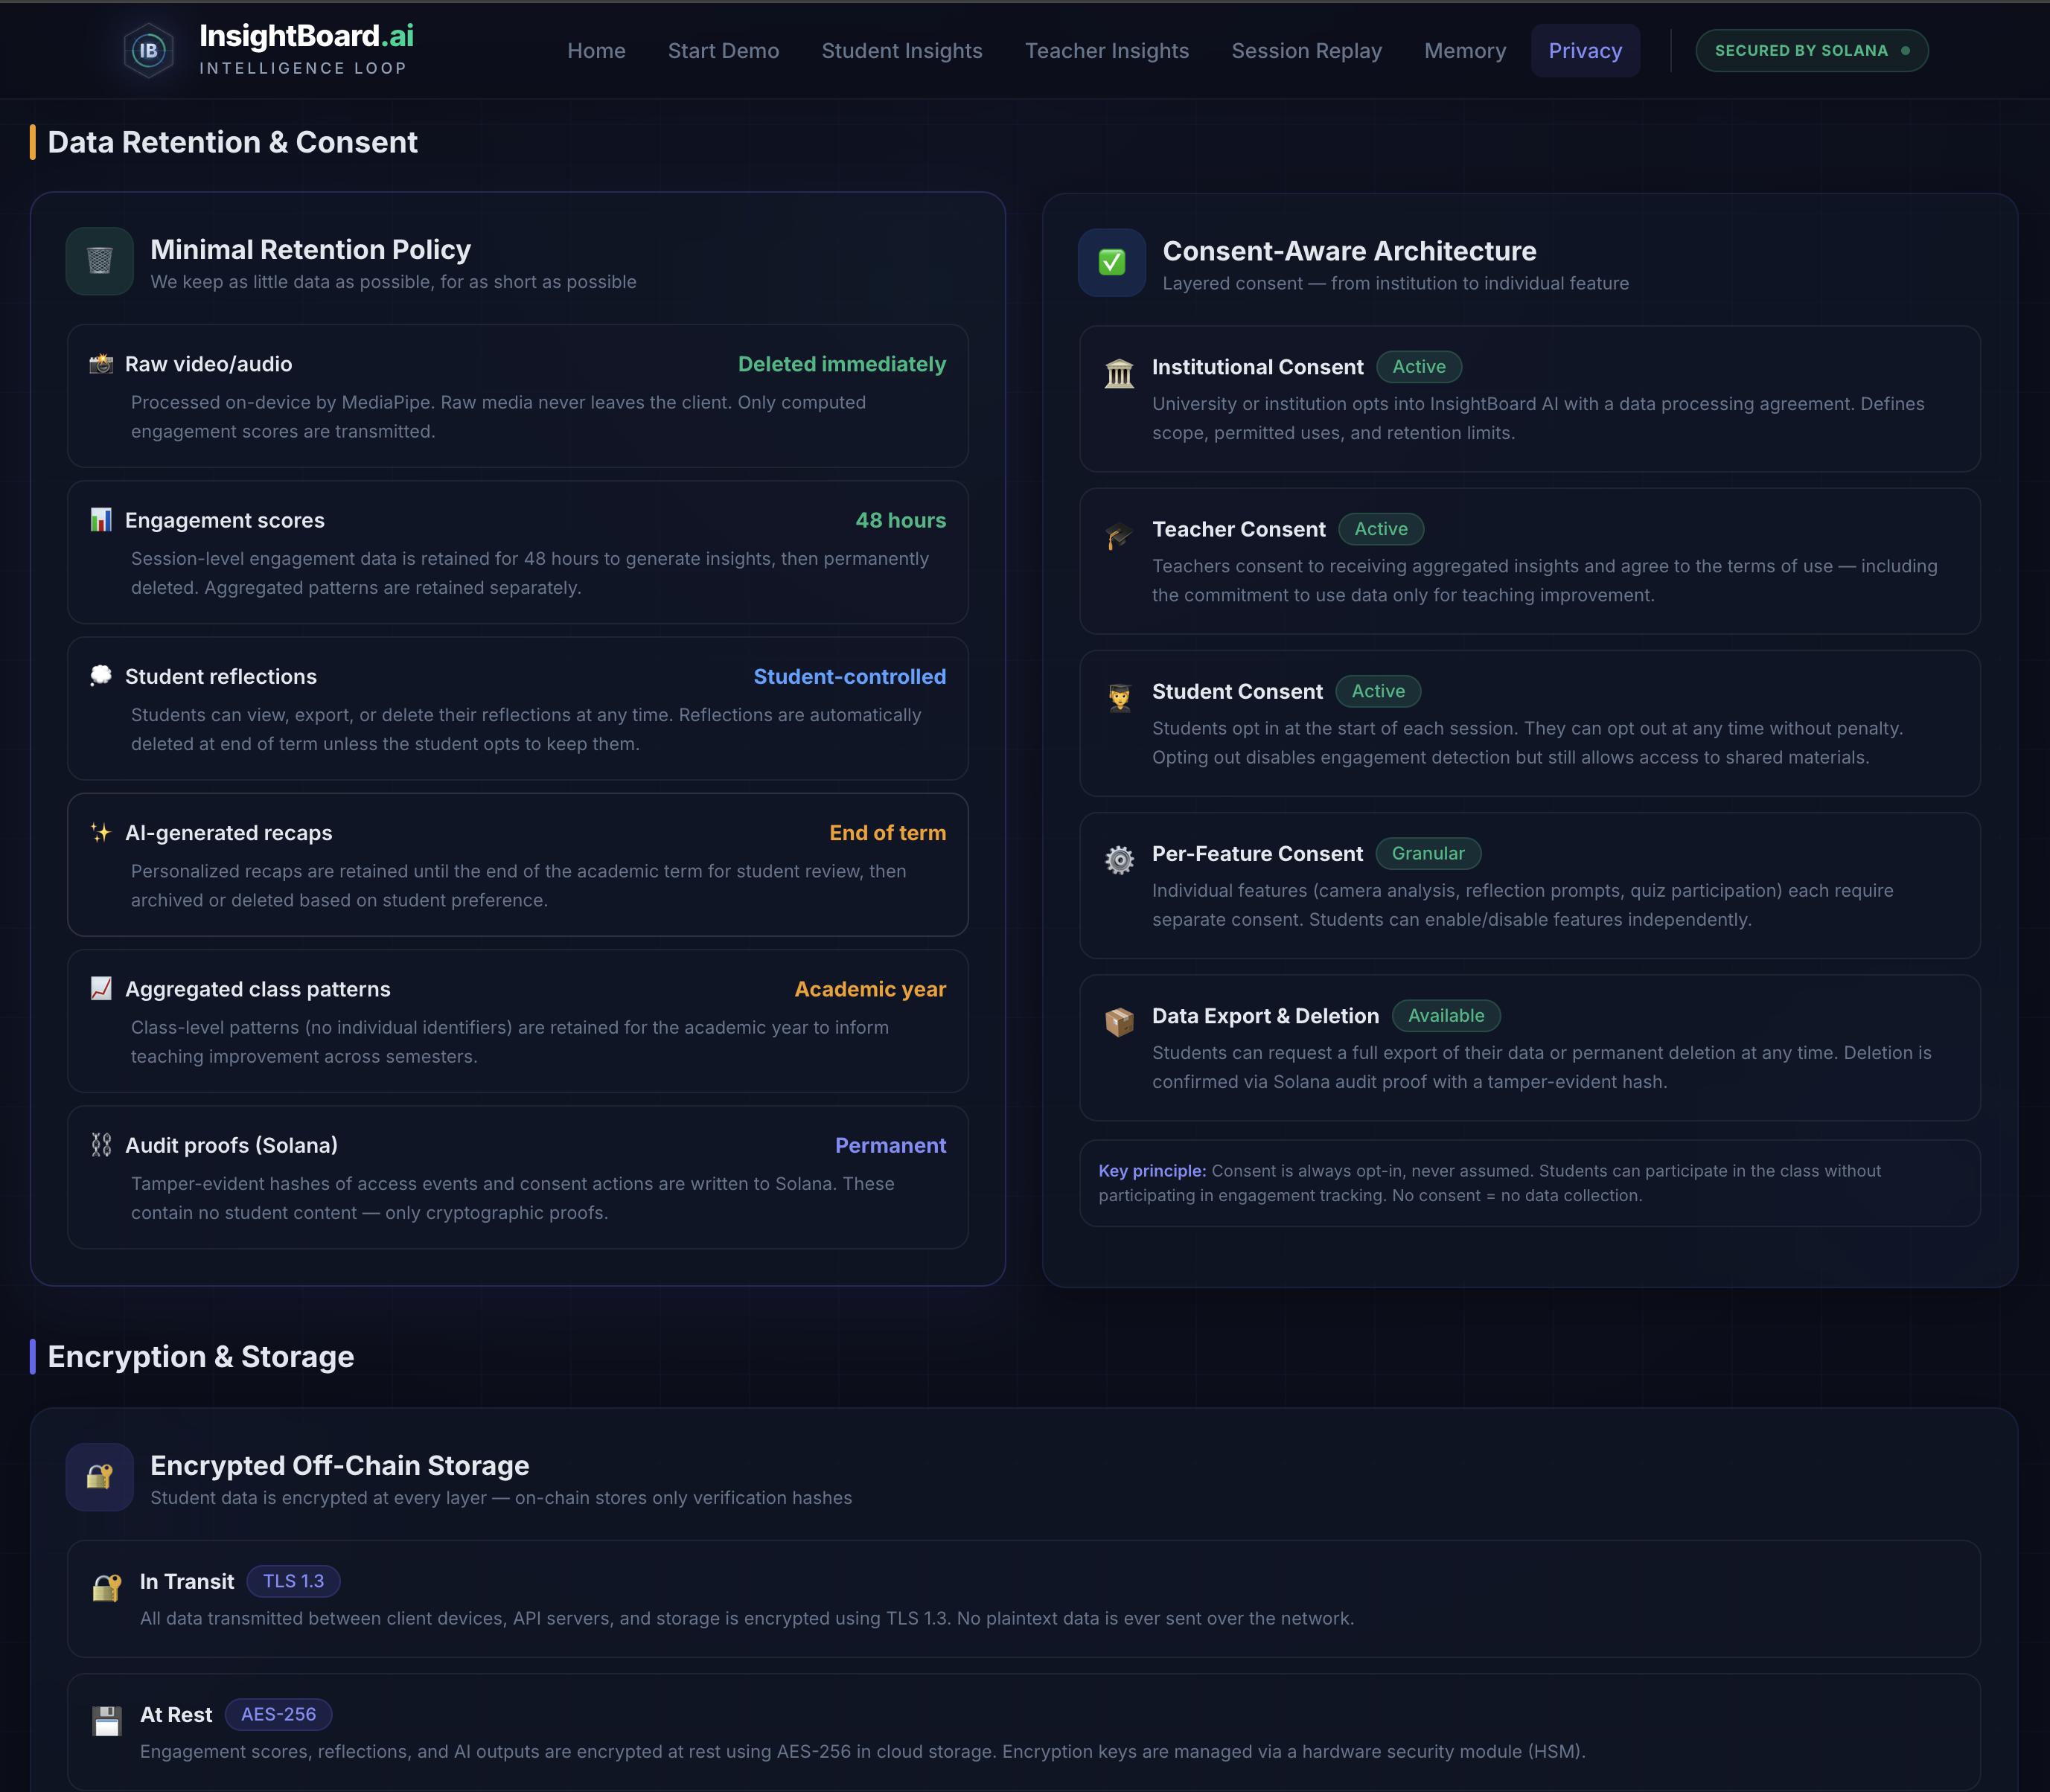Screen dimensions: 2050x1792
Task: Click the Secured by Solana badge
Action: pos(1811,51)
